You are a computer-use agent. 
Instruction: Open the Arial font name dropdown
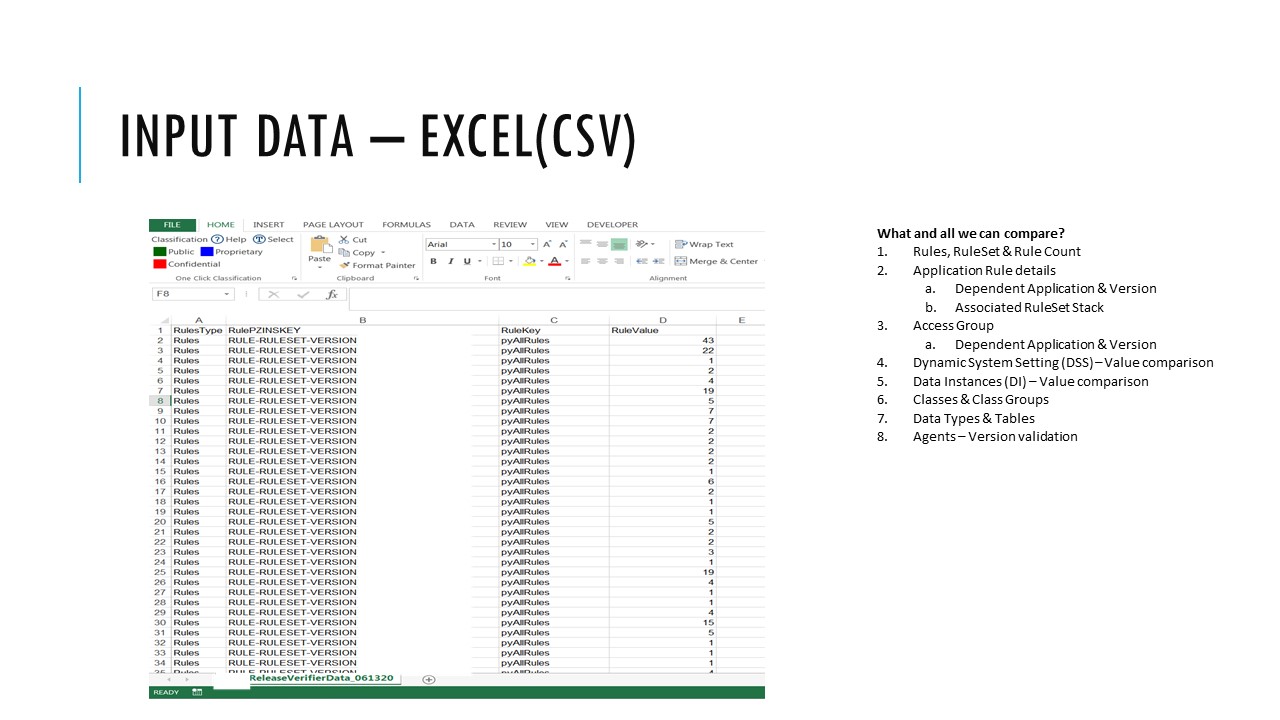click(494, 244)
